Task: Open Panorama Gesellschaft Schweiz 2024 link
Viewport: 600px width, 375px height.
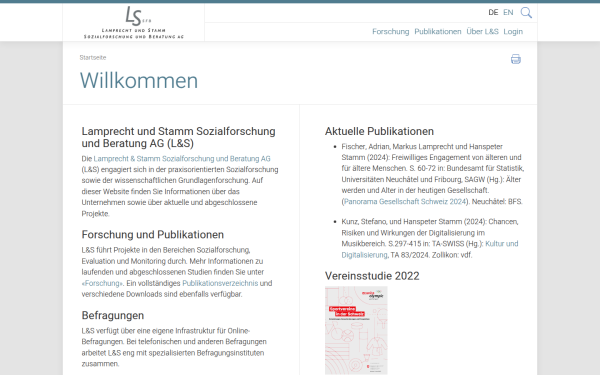Action: (x=405, y=202)
